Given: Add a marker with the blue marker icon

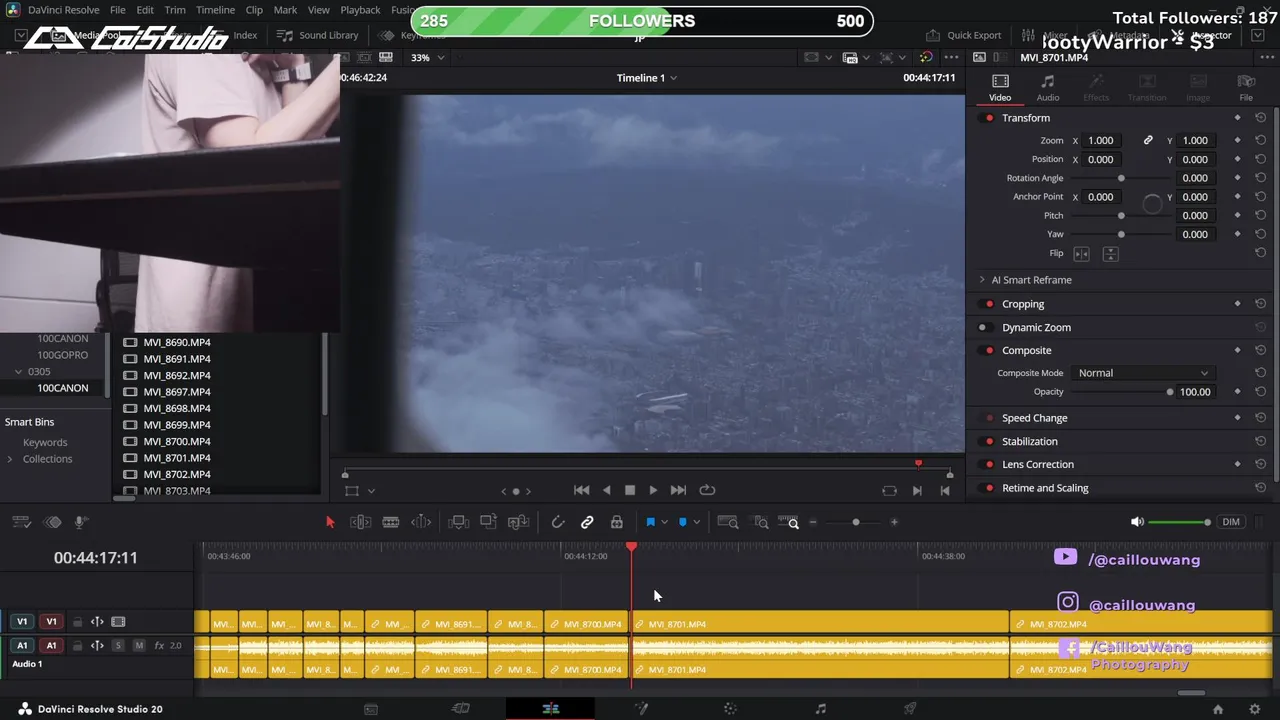Looking at the screenshot, I should coord(683,522).
